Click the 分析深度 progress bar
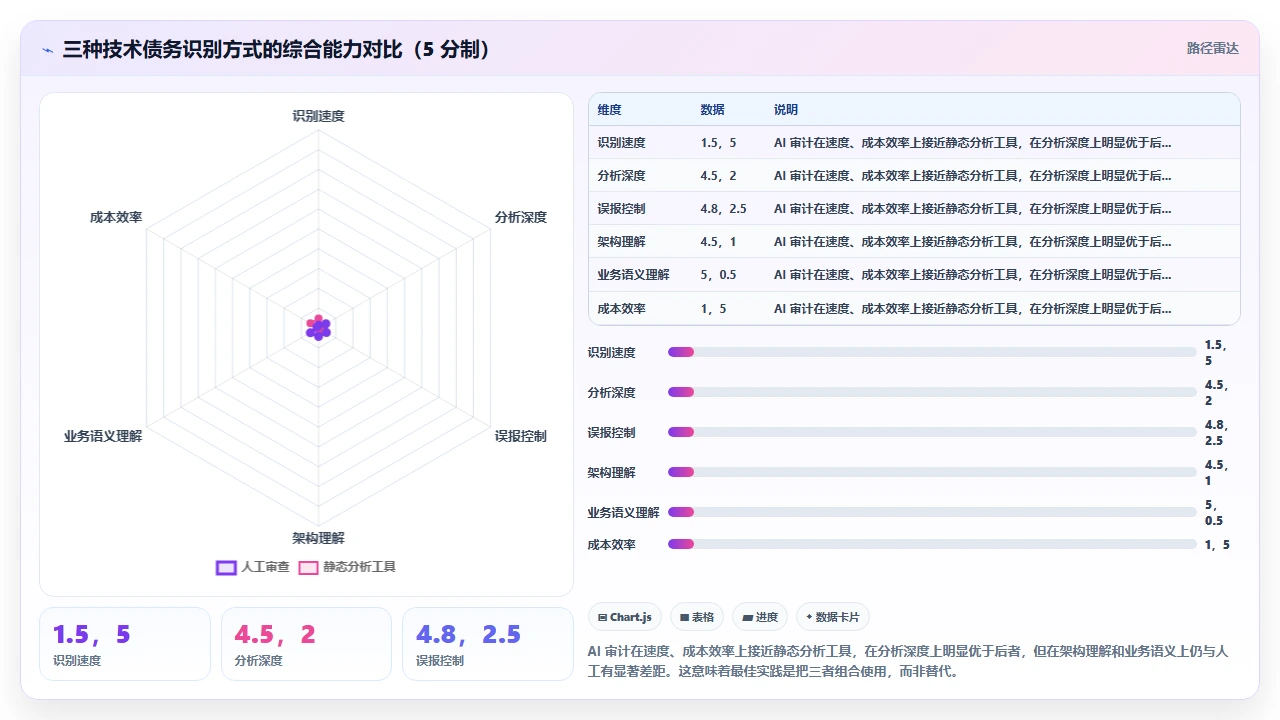Image resolution: width=1280 pixels, height=720 pixels. pos(932,392)
